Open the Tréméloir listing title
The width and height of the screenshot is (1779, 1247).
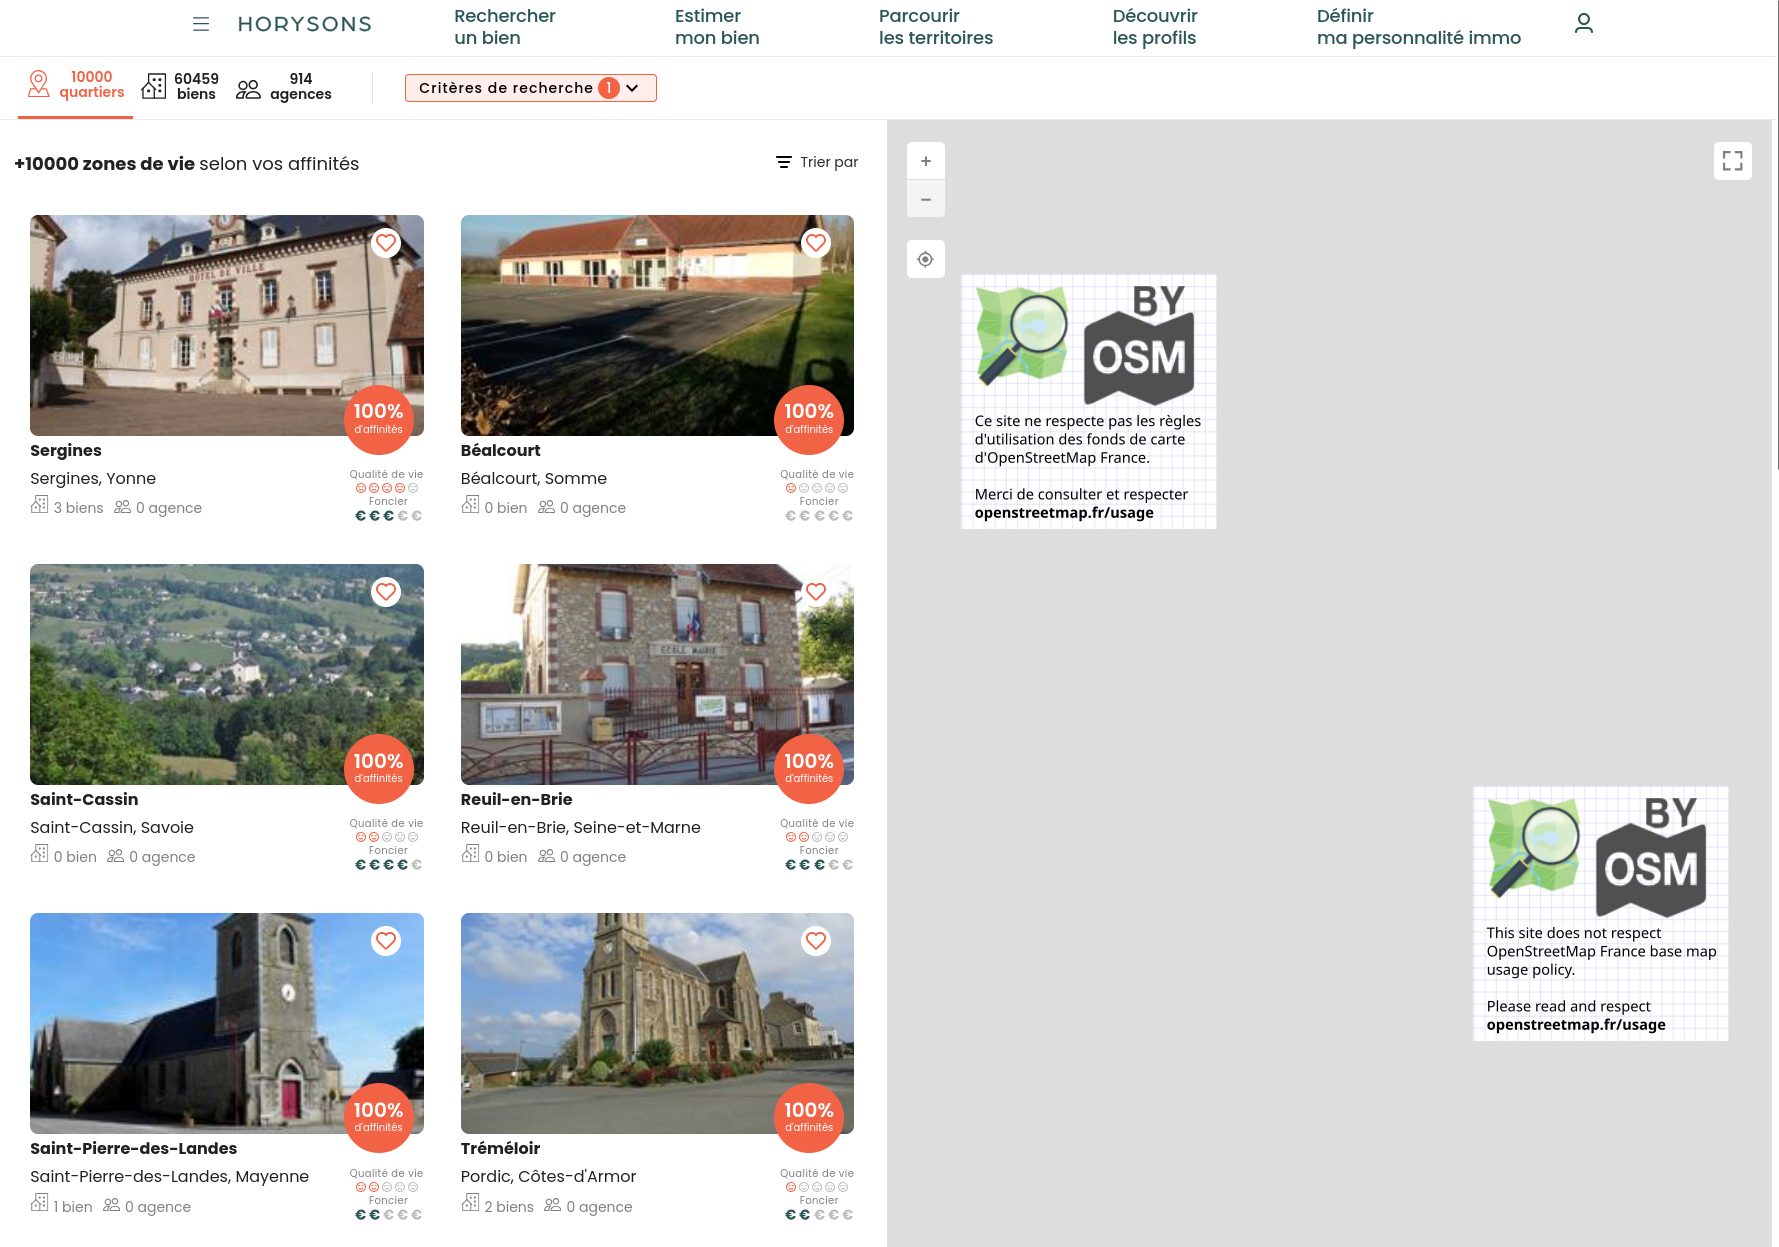pyautogui.click(x=500, y=1148)
